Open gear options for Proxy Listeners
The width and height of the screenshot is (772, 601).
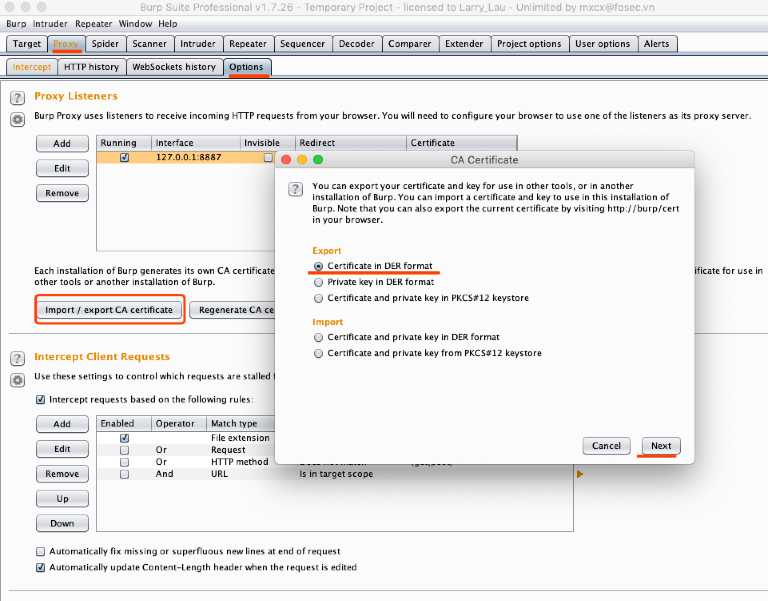pos(18,120)
